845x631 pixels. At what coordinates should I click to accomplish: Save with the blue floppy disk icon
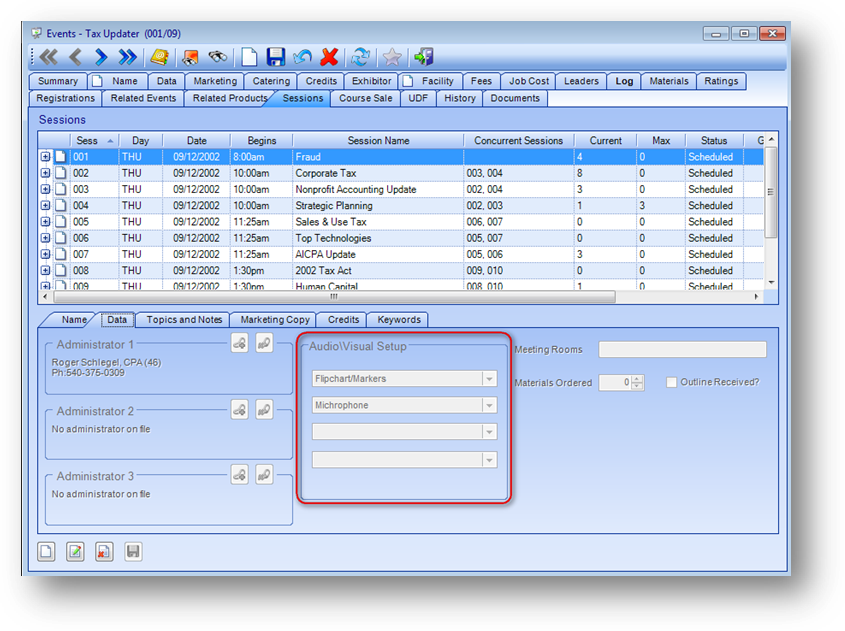coord(276,57)
